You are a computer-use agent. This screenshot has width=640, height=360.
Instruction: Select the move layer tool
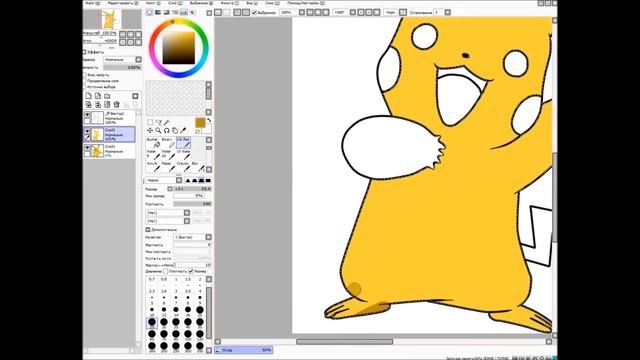pos(150,131)
